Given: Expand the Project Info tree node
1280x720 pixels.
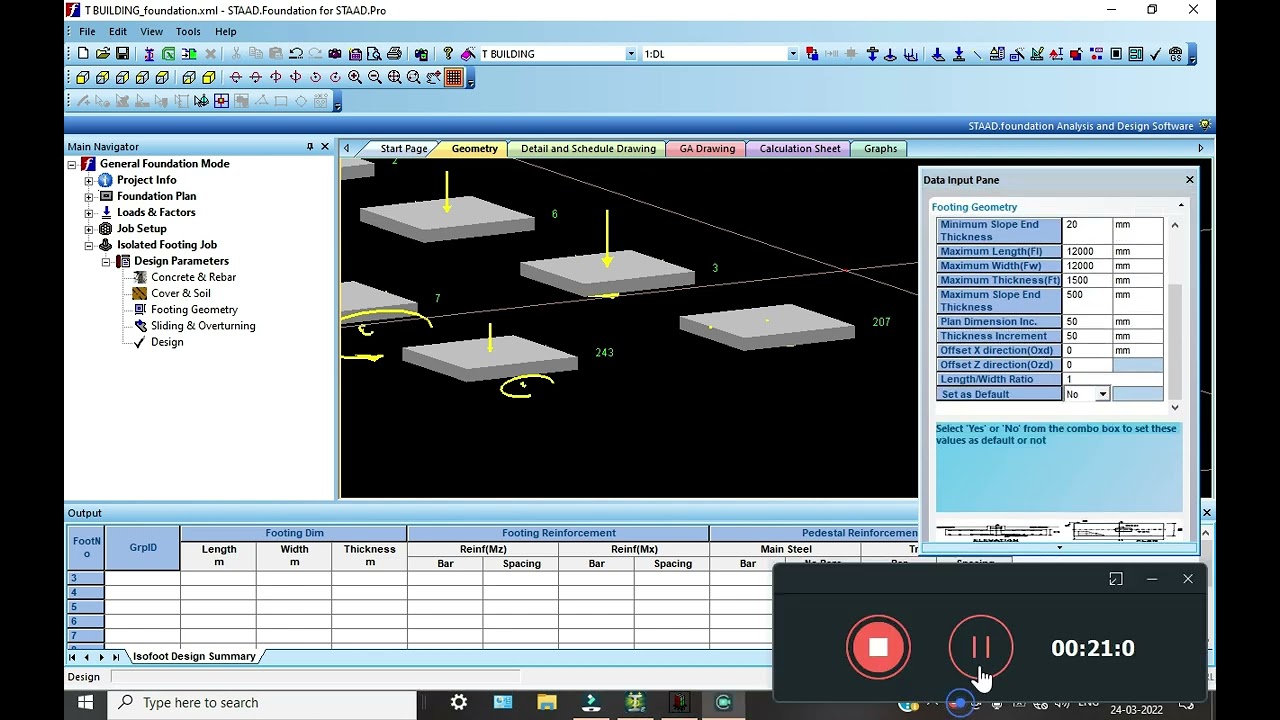Looking at the screenshot, I should [x=89, y=180].
